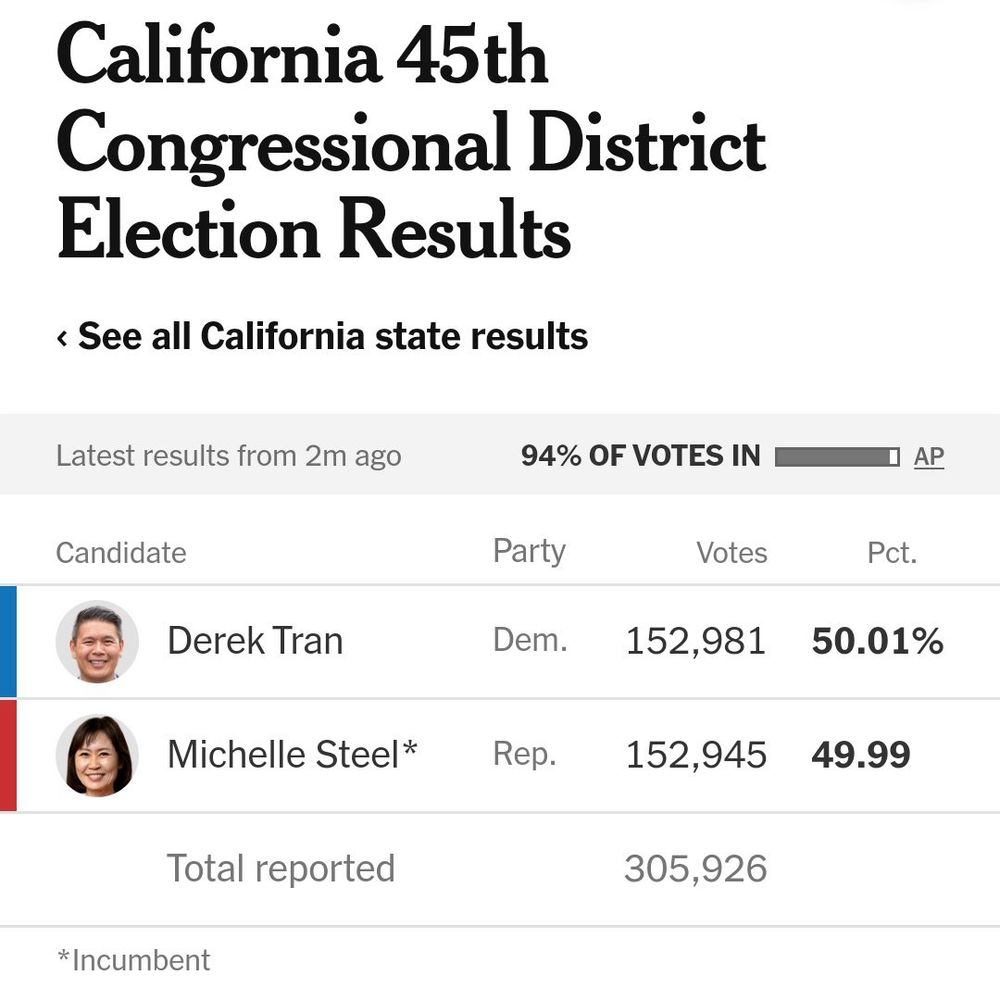
Task: Open See all California state results link
Action: 332,337
